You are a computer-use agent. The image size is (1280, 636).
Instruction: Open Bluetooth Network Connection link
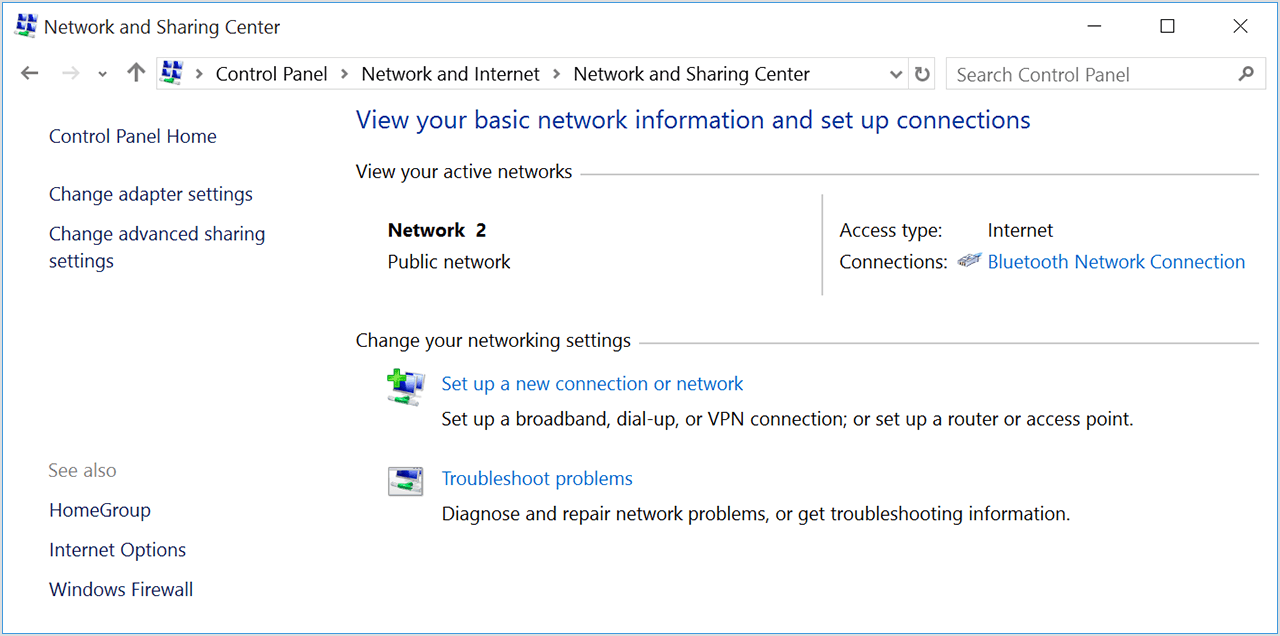(1116, 262)
